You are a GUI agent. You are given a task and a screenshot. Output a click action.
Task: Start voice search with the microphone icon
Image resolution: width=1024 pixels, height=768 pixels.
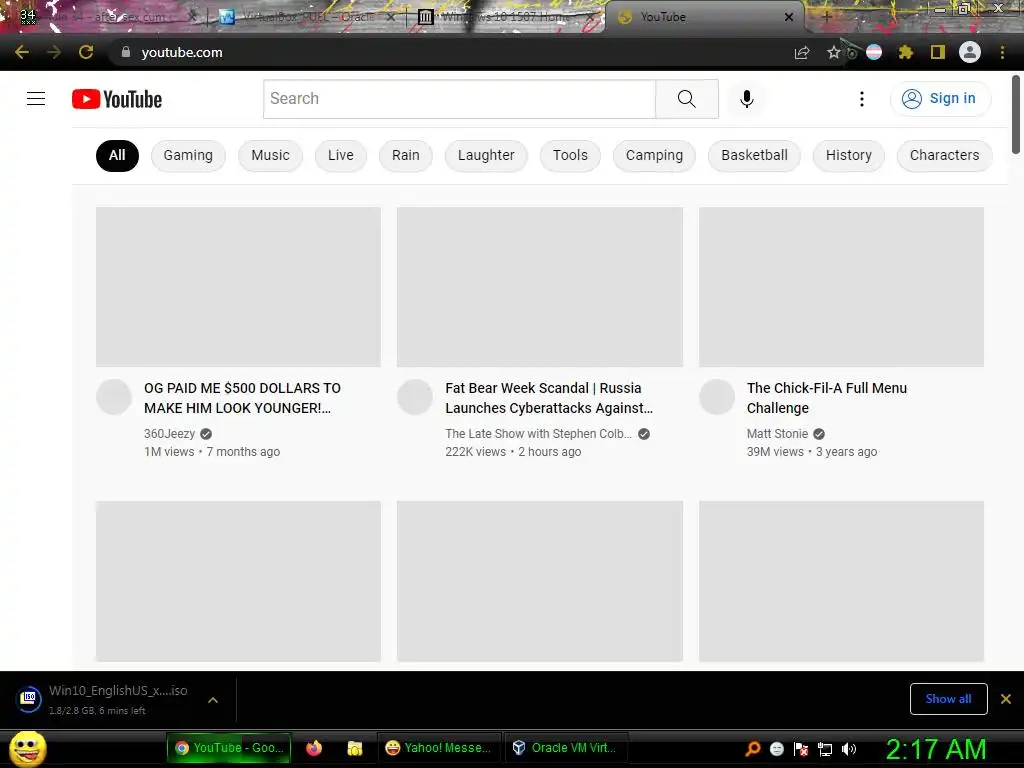tap(746, 99)
